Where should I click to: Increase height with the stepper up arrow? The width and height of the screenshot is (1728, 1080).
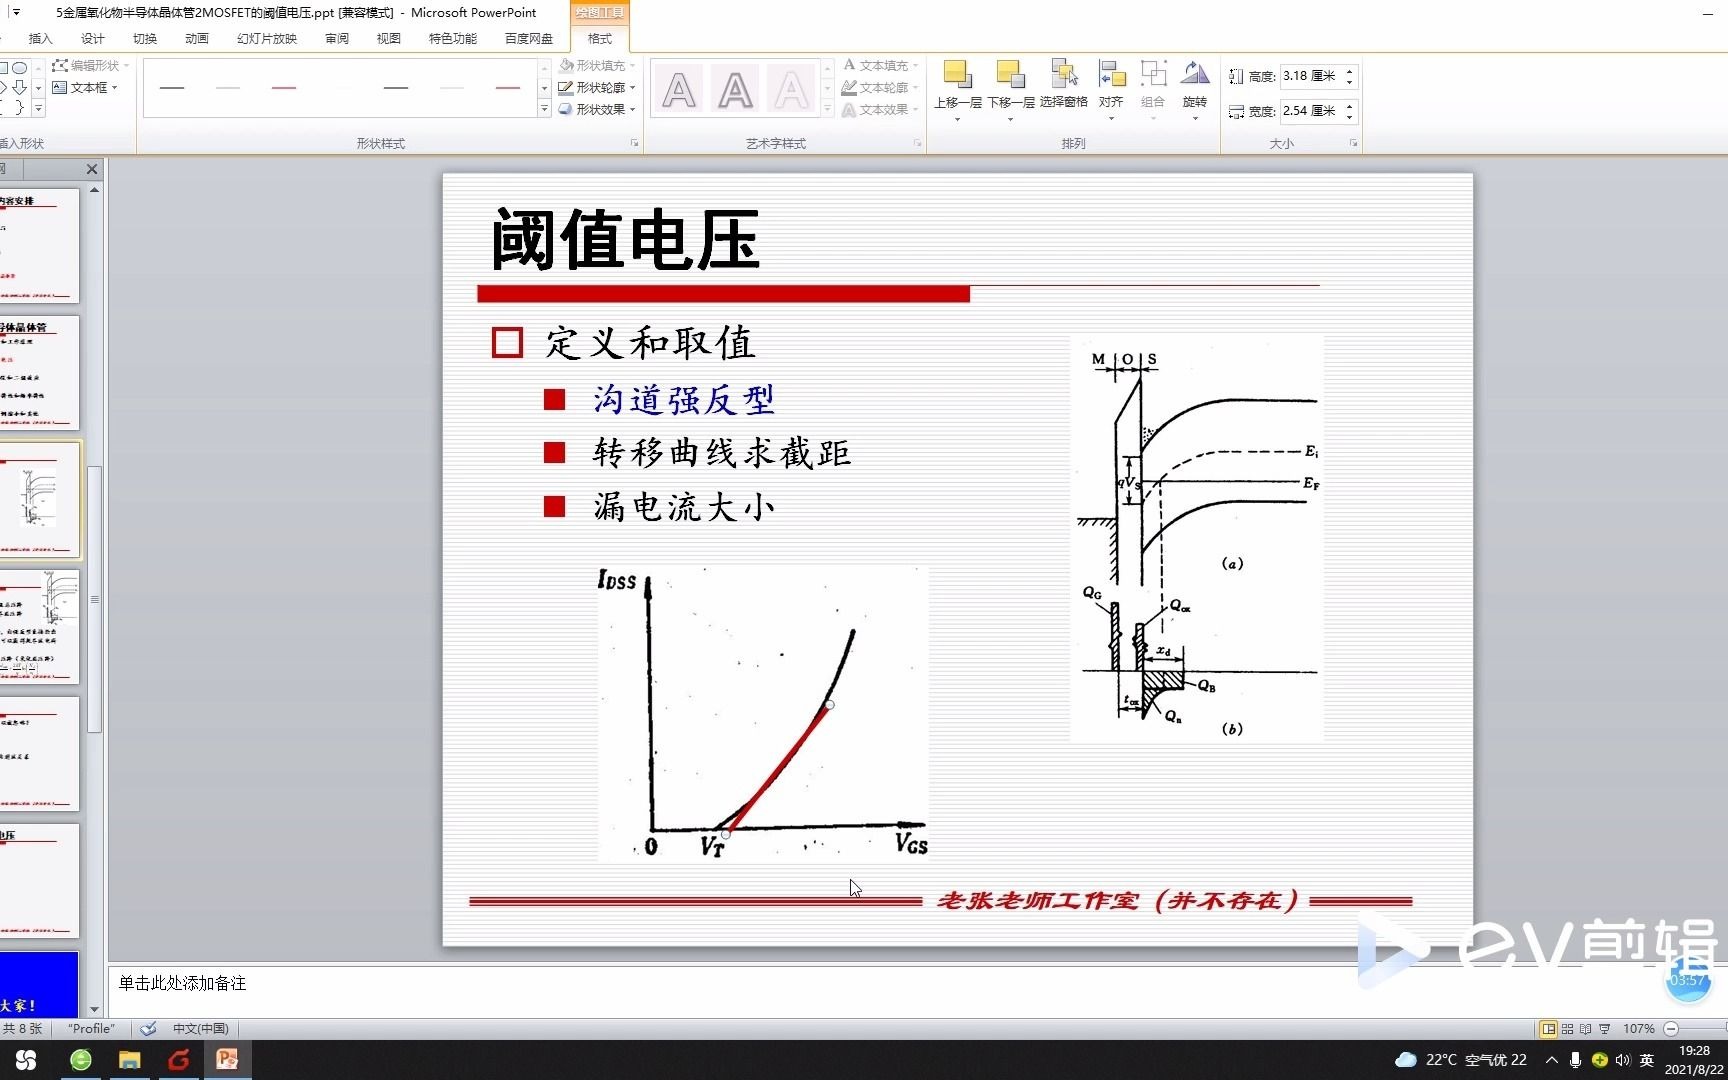click(x=1349, y=71)
